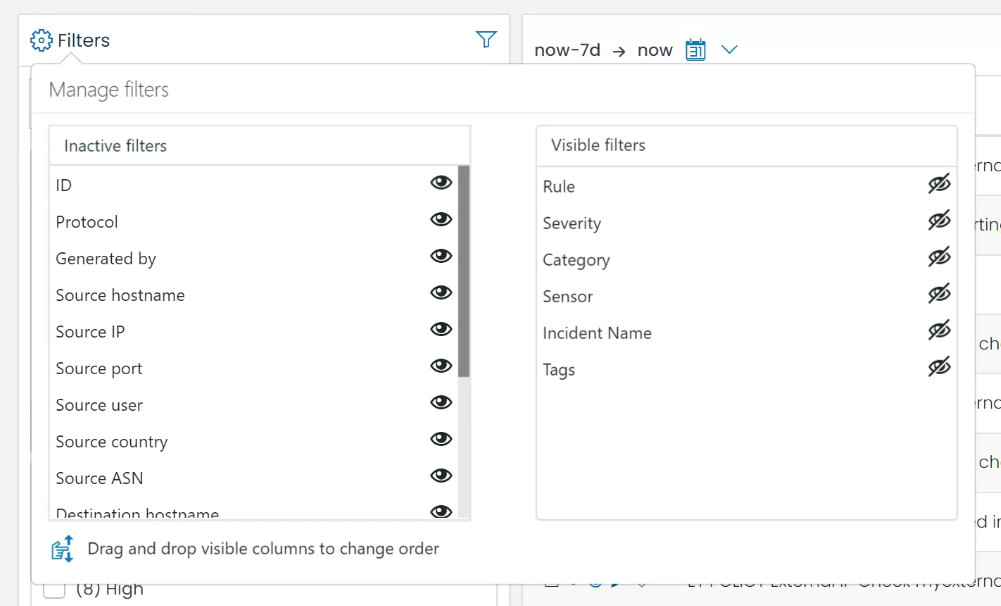1001x606 pixels.
Task: Open the calendar date picker icon
Action: pyautogui.click(x=695, y=48)
